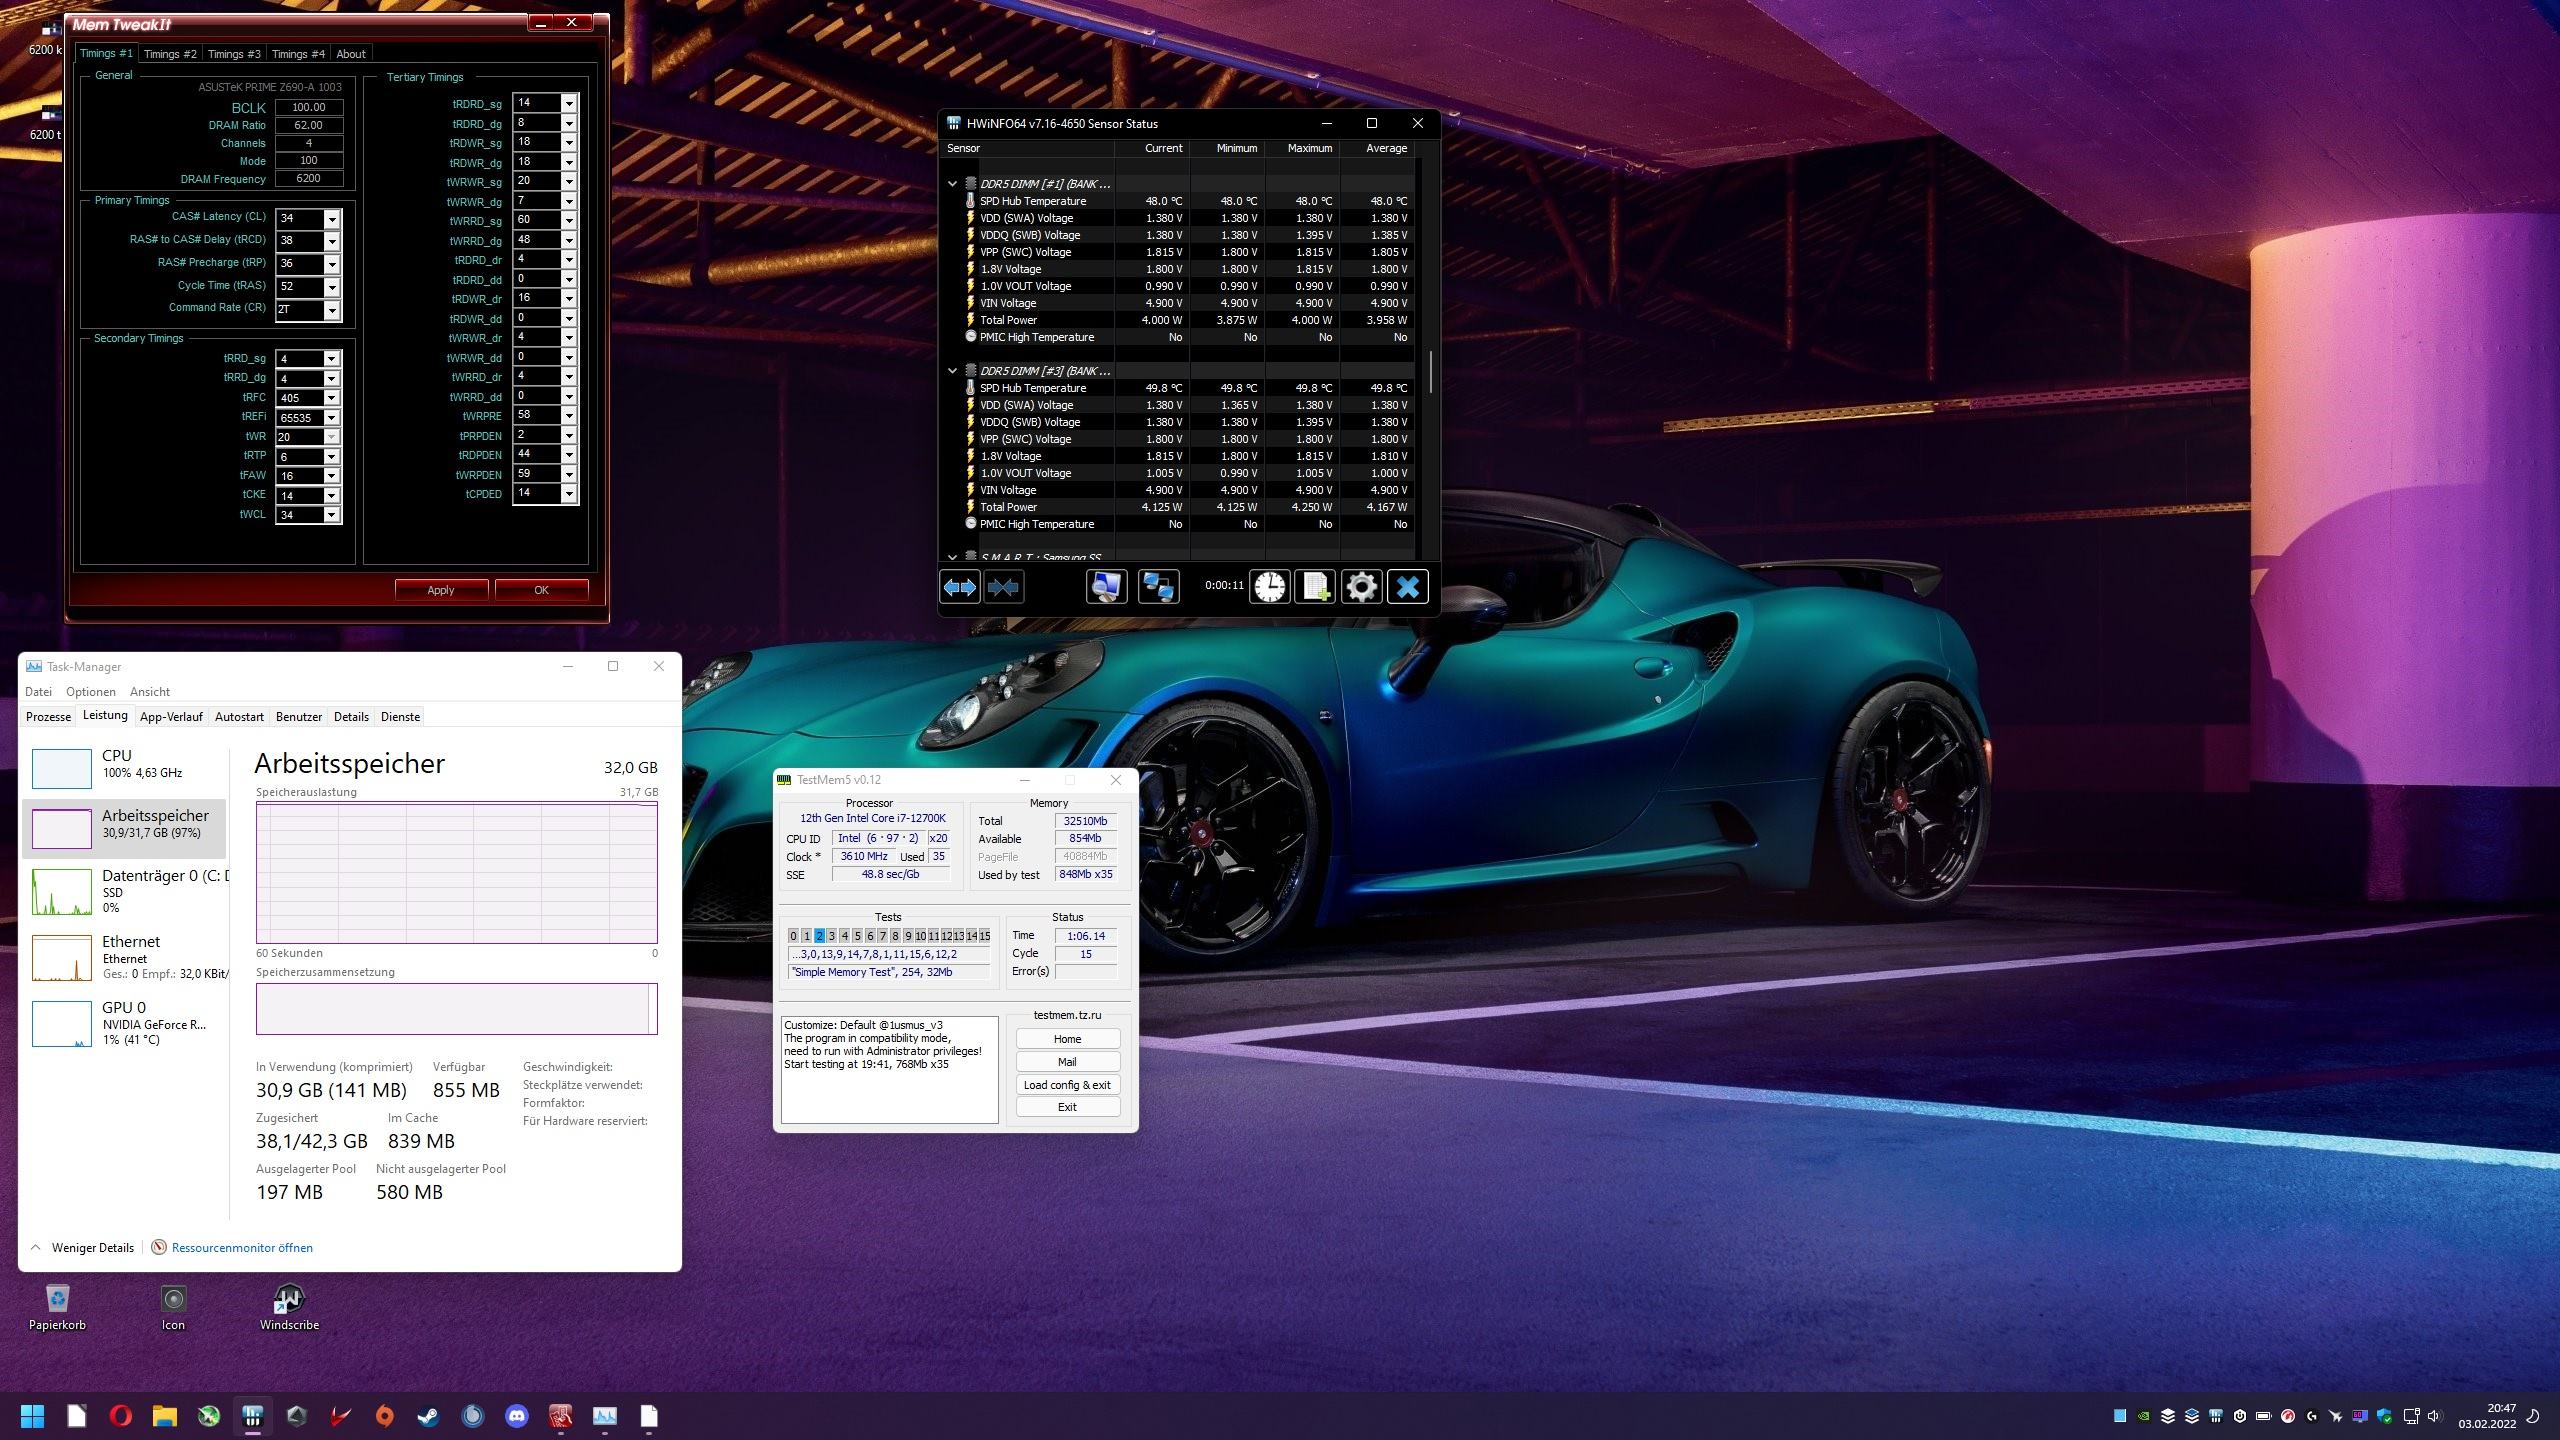Open HWiNFO remote network monitors icon
The width and height of the screenshot is (2560, 1440).
tap(1158, 587)
